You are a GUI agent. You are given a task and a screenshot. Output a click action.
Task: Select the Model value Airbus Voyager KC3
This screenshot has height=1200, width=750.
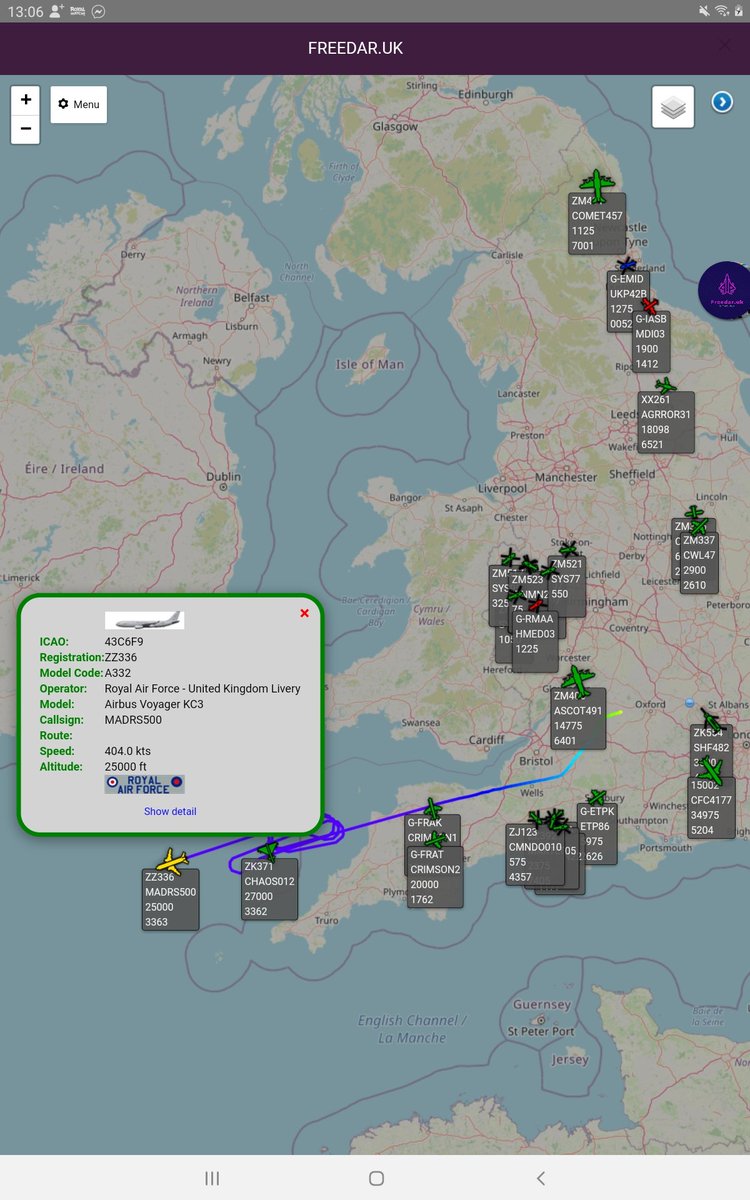click(154, 704)
